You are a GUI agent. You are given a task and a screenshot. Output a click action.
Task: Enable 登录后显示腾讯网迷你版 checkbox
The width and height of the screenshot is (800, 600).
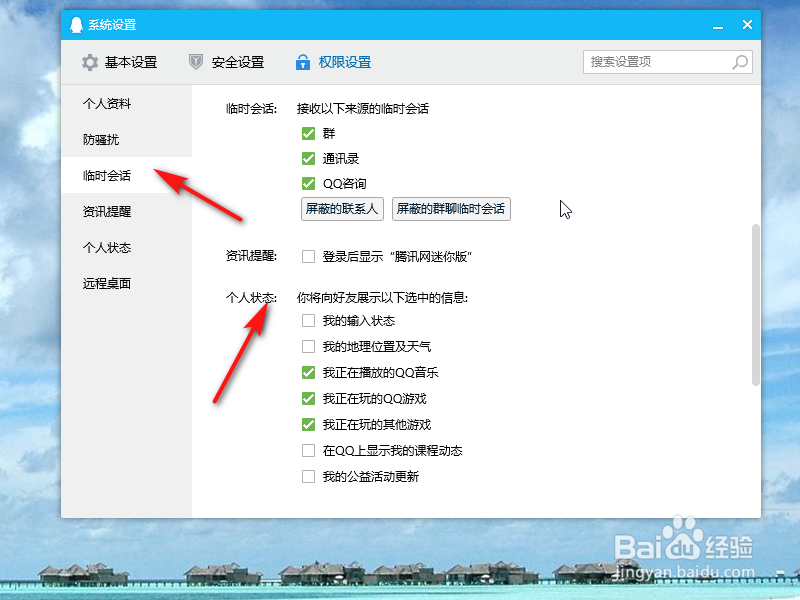pos(308,256)
